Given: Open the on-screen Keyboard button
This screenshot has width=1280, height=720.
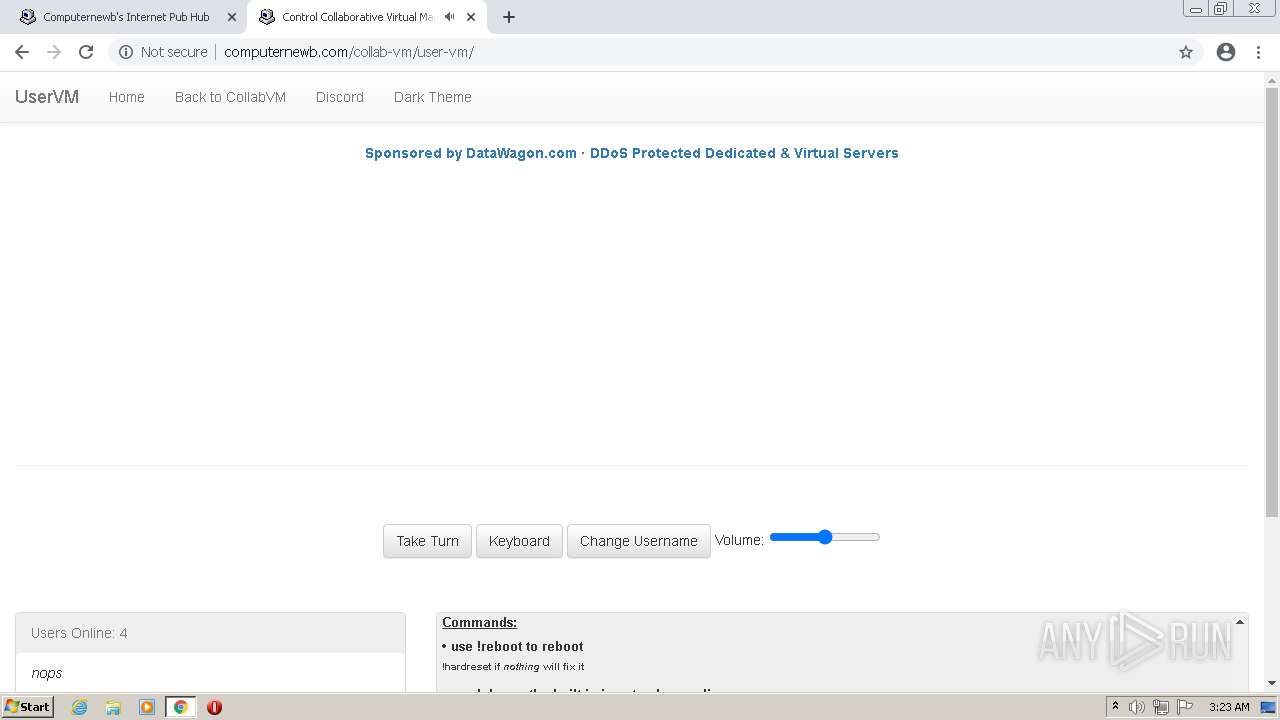Looking at the screenshot, I should [x=519, y=541].
